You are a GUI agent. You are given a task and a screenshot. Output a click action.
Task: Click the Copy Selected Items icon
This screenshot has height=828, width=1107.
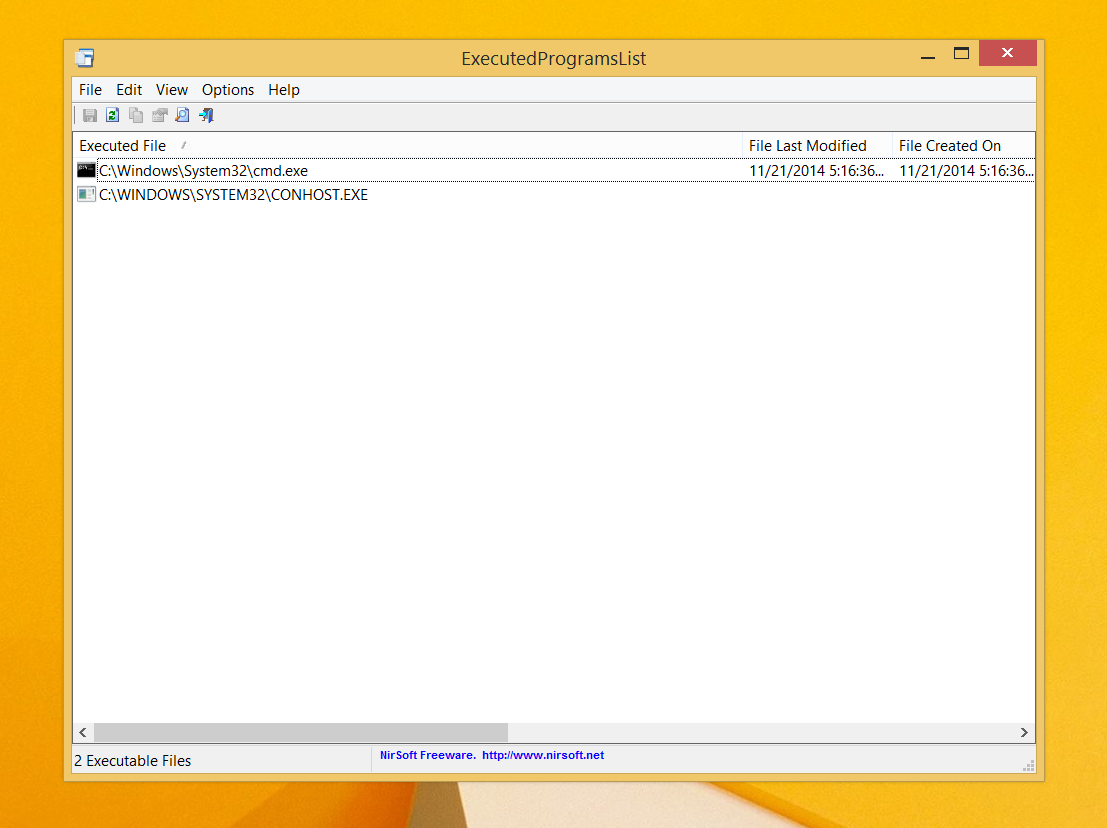coord(136,115)
